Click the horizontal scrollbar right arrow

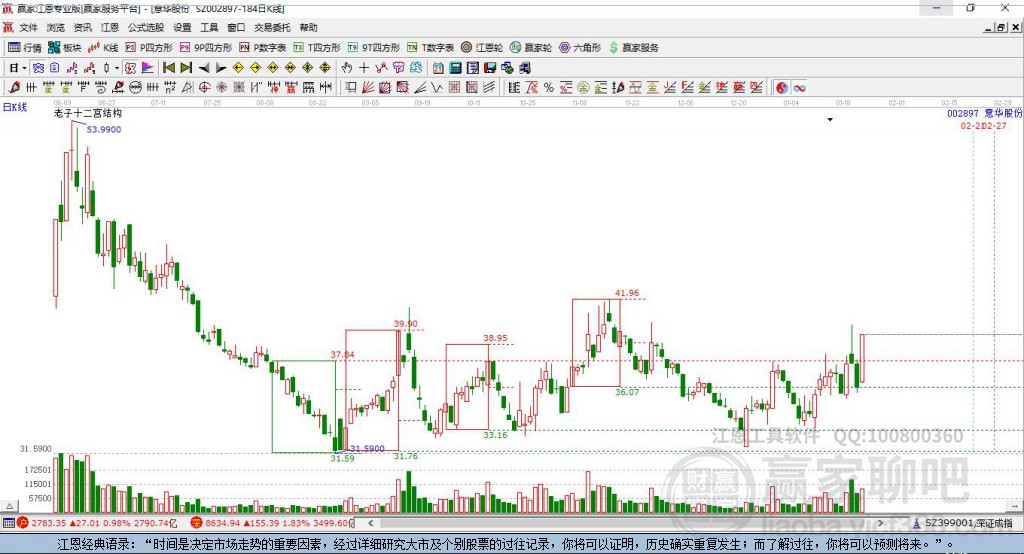pyautogui.click(x=880, y=523)
